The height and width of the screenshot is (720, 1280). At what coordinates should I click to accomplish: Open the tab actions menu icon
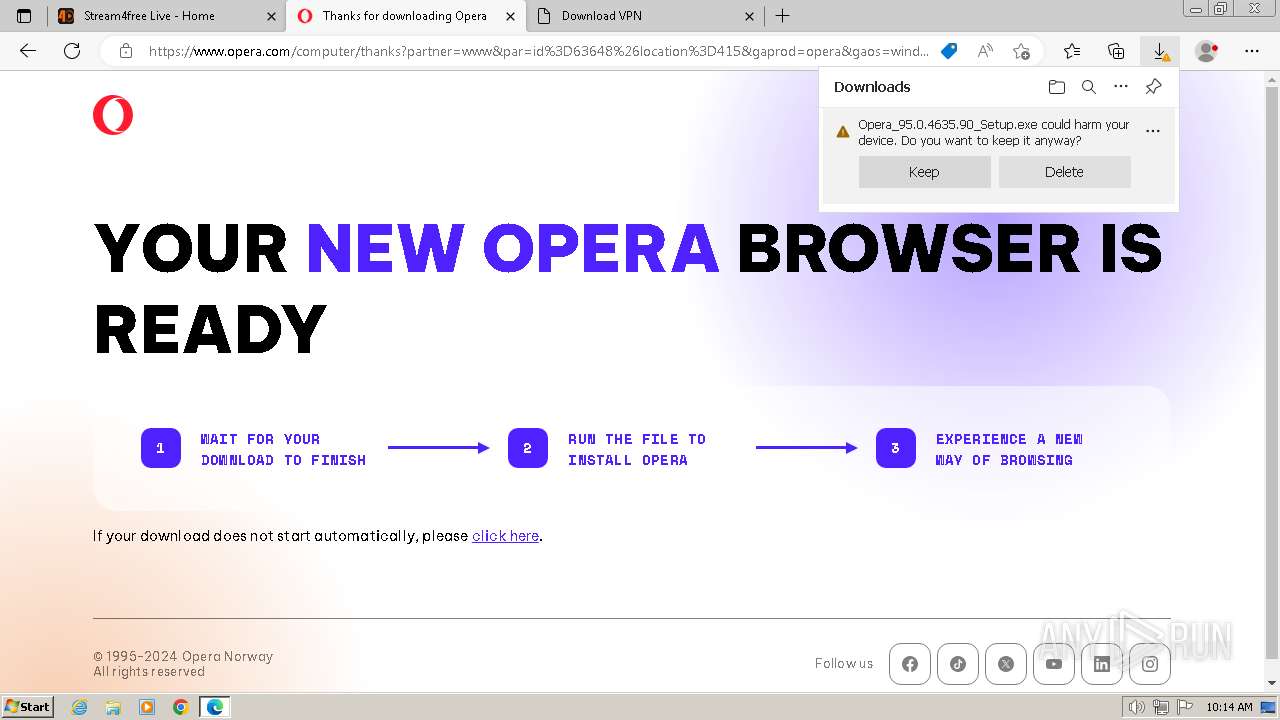[x=24, y=16]
